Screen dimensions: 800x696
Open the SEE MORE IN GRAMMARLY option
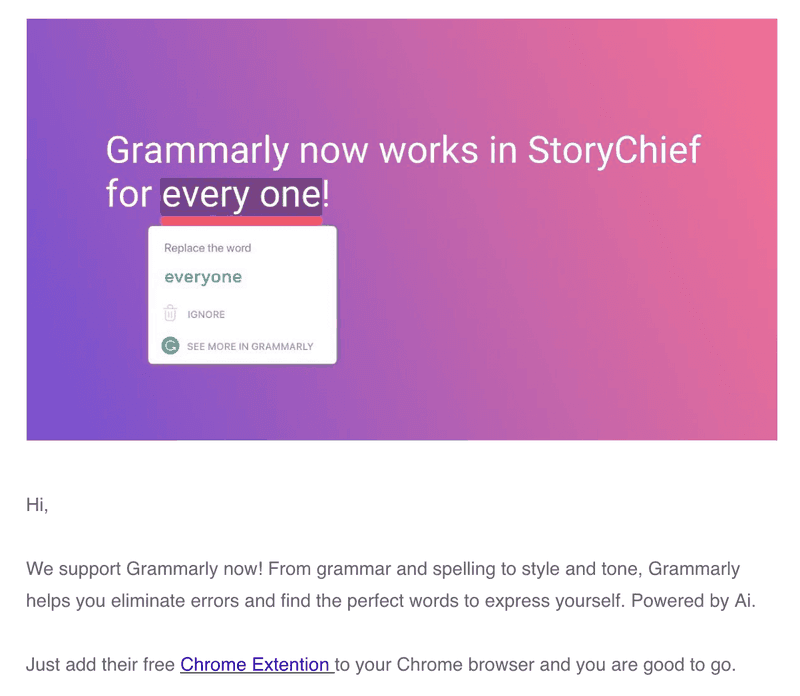(x=249, y=345)
